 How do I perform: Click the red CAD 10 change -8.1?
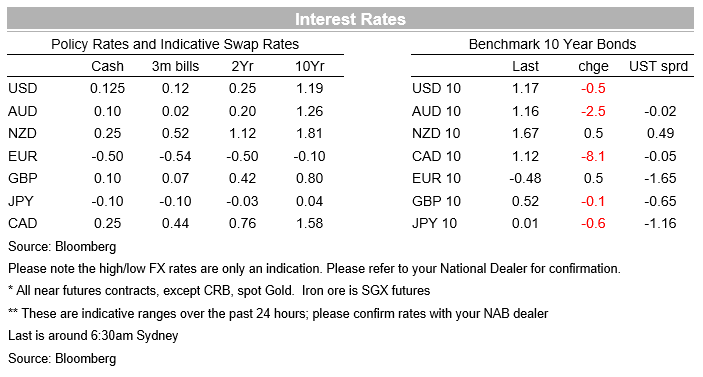click(x=593, y=156)
